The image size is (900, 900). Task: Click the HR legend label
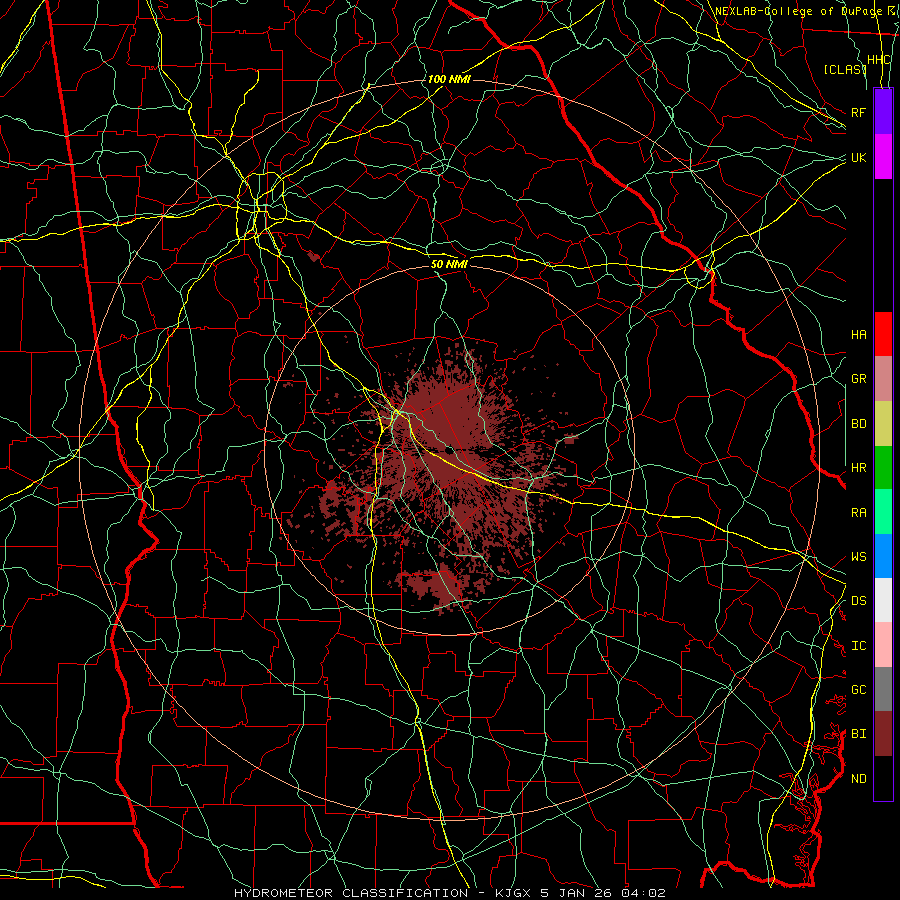(858, 468)
